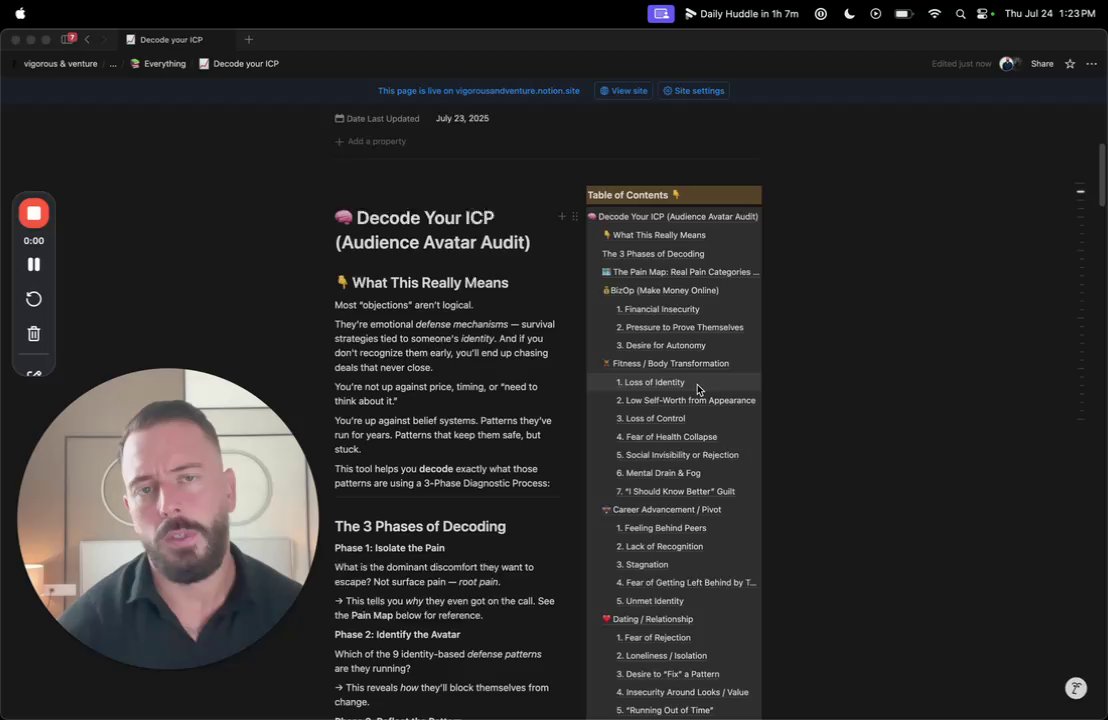The image size is (1108, 720).
Task: Jump to Fear of Rejection
Action: [653, 637]
